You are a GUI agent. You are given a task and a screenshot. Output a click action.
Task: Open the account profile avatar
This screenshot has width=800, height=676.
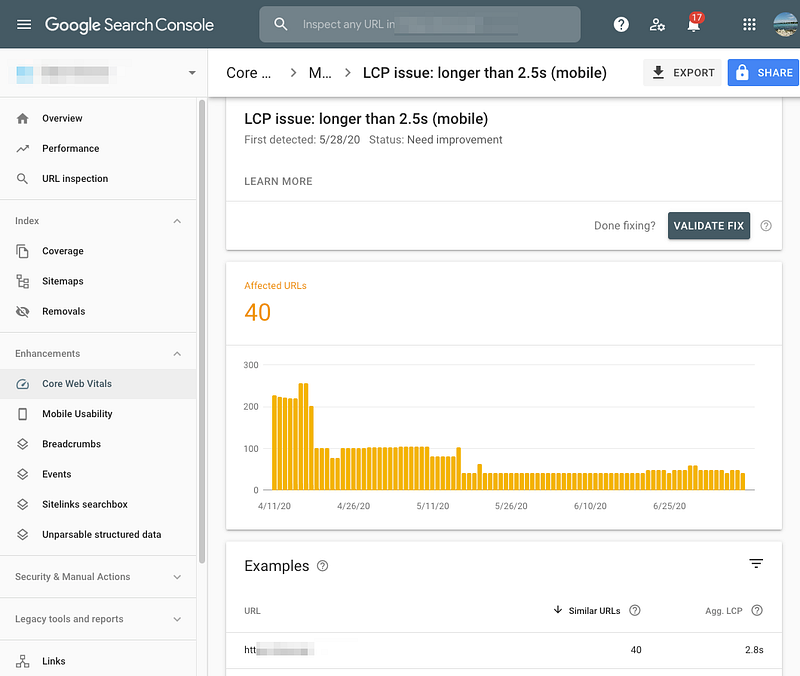pos(785,24)
